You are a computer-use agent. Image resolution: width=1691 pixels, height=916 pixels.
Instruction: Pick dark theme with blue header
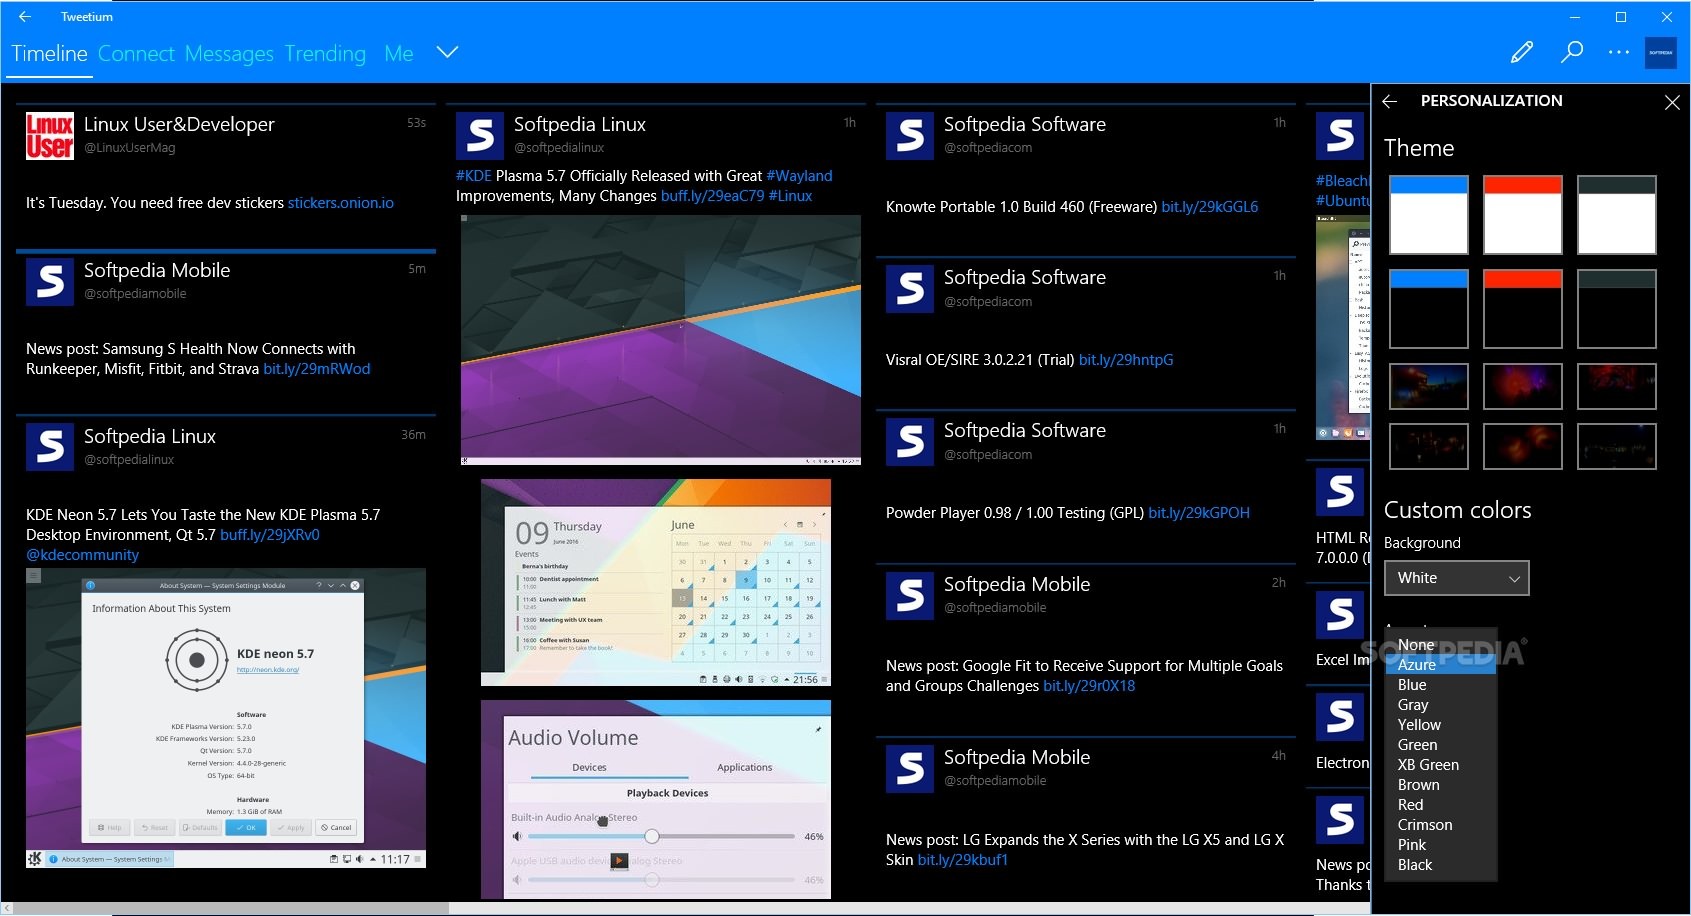(x=1428, y=309)
